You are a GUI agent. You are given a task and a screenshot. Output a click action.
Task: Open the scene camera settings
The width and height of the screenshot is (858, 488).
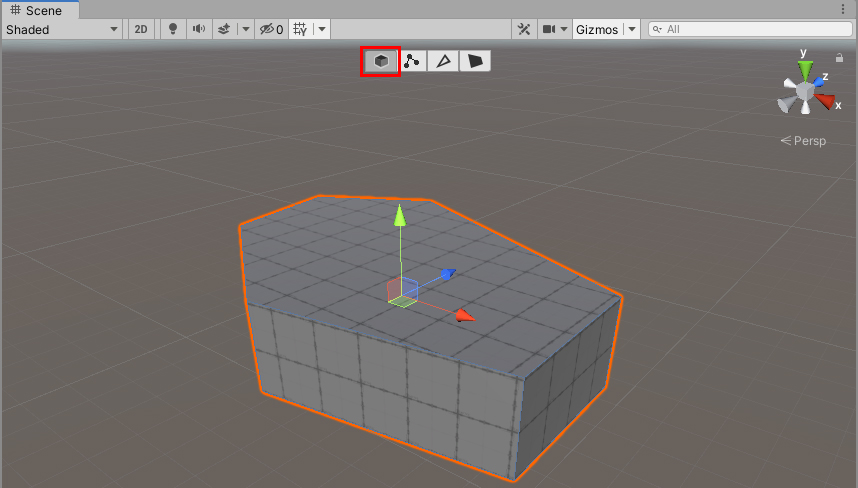(x=549, y=30)
